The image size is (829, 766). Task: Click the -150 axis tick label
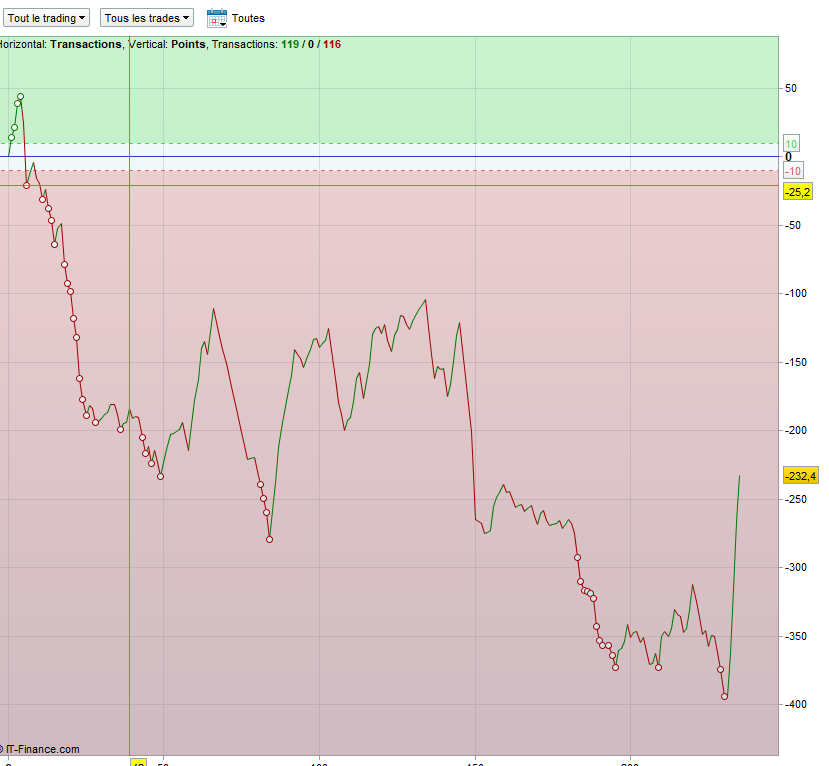point(796,362)
